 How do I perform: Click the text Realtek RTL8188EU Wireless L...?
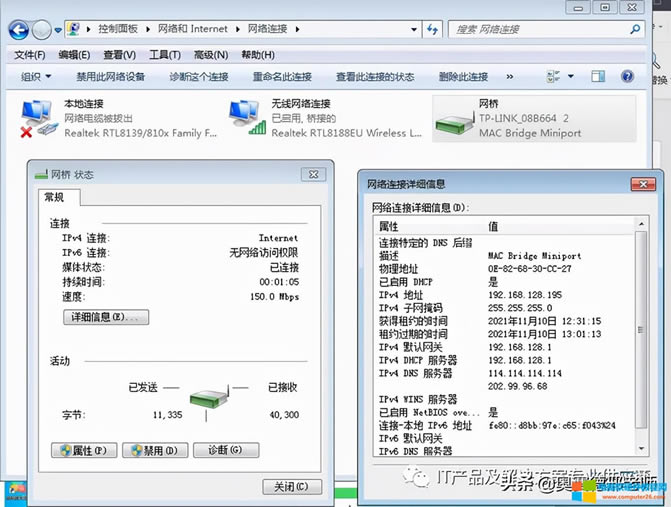pyautogui.click(x=347, y=133)
